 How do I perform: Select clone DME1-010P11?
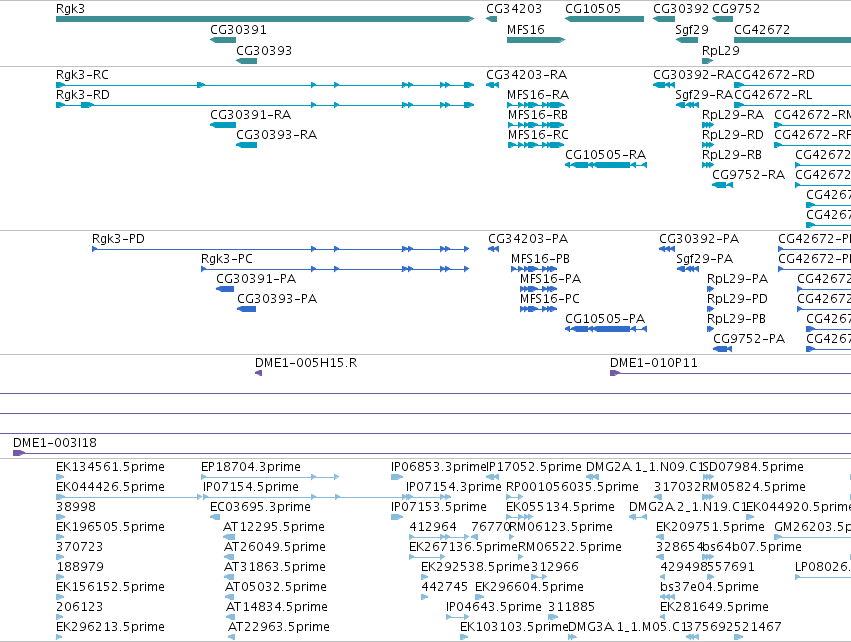coord(731,373)
